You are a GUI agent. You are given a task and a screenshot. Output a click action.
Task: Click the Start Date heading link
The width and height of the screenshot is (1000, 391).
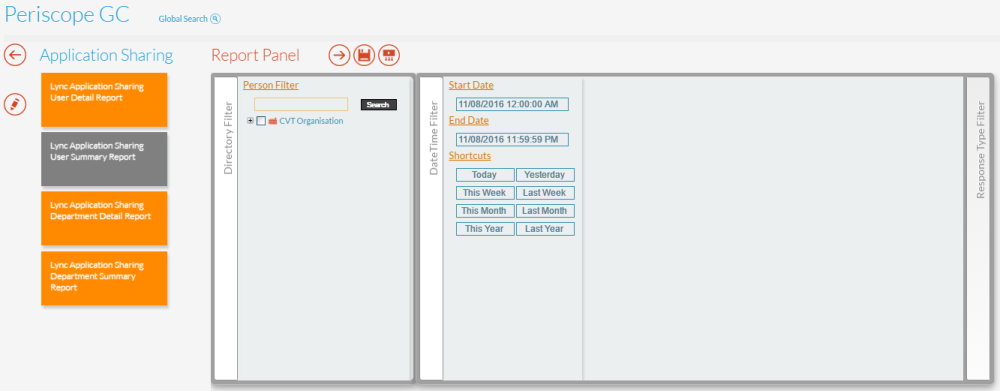[471, 85]
